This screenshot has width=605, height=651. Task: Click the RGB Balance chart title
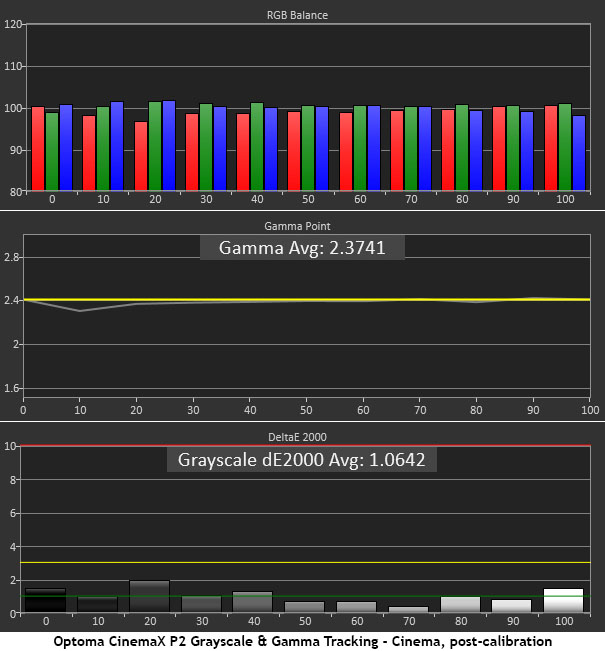coord(301,15)
